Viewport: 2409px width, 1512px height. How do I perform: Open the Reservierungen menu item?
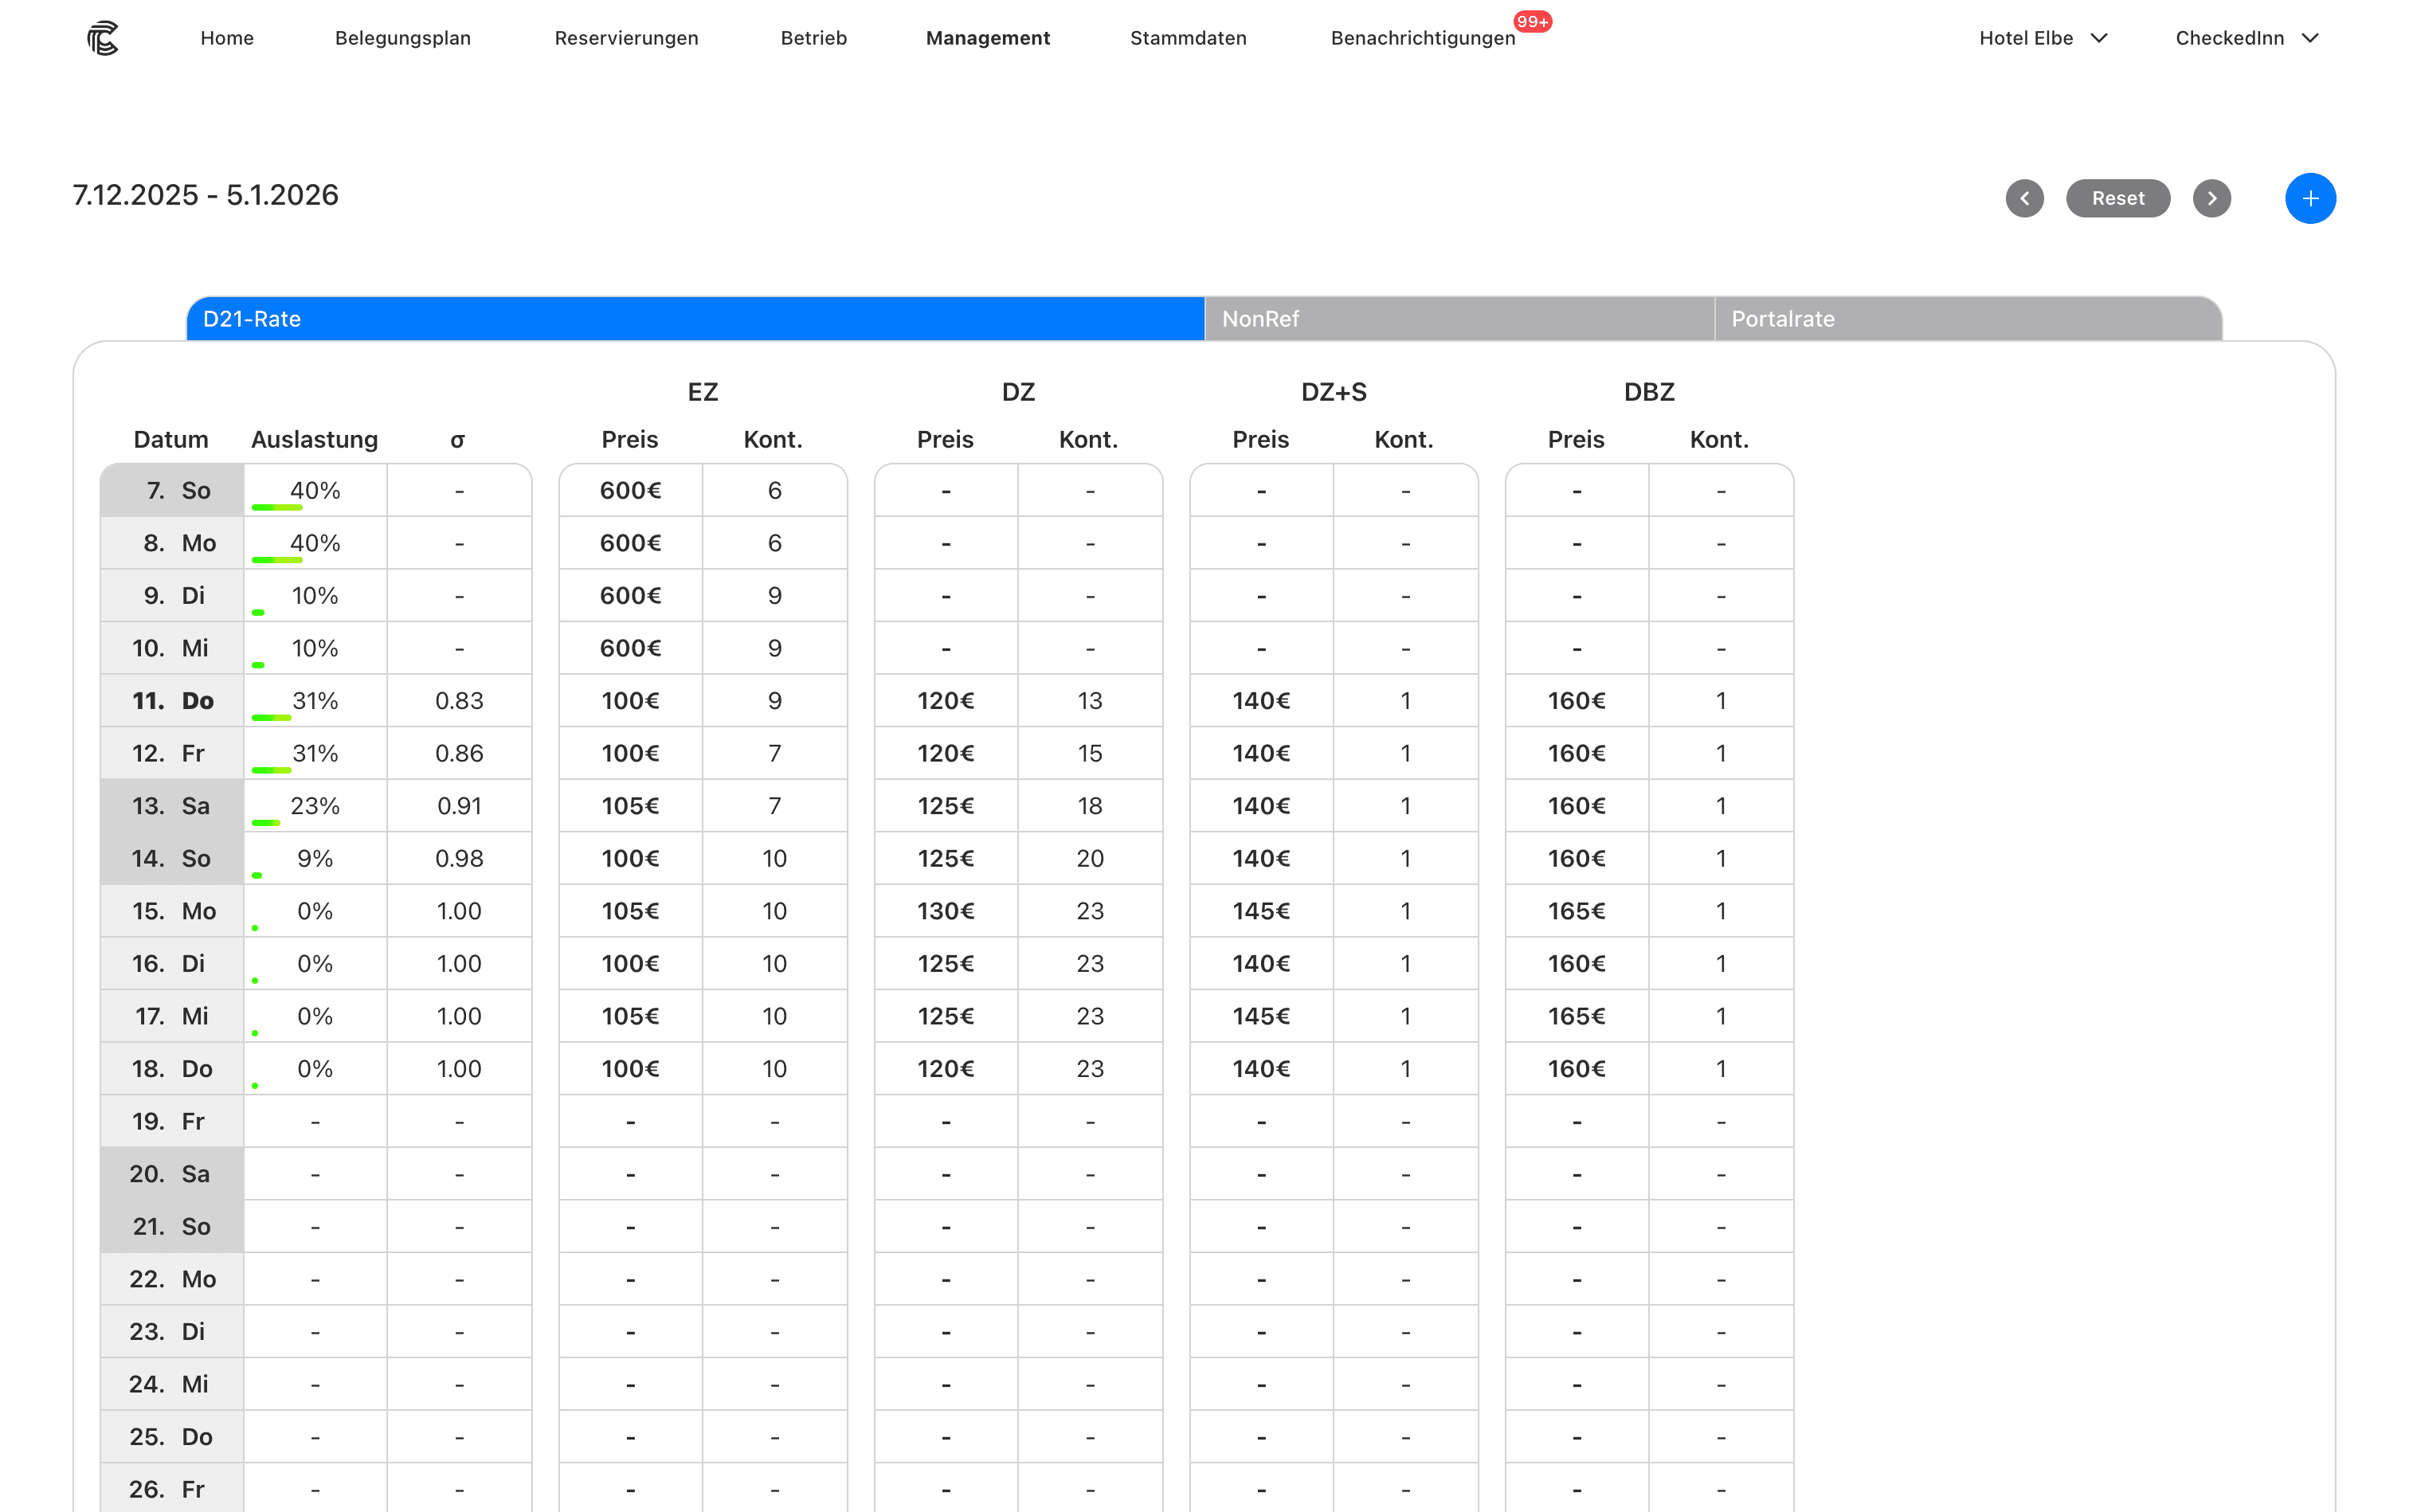pos(626,38)
